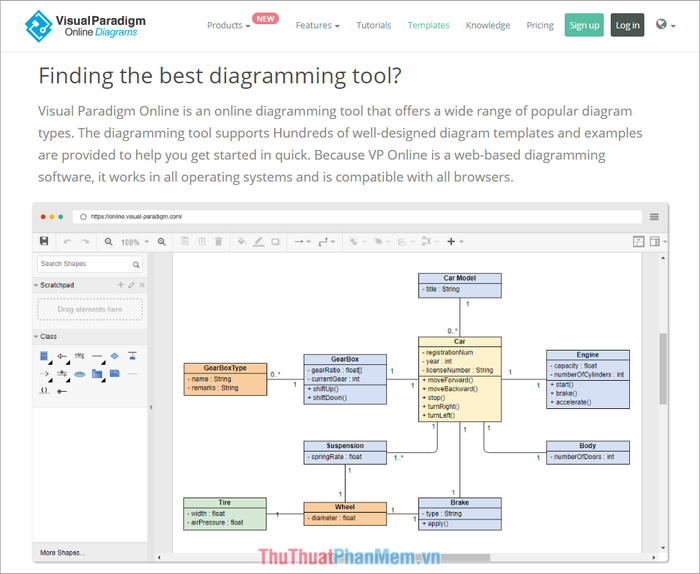Viewport: 700px width, 574px height.
Task: Select the left-pointing open arrow connector shape
Action: 62,356
